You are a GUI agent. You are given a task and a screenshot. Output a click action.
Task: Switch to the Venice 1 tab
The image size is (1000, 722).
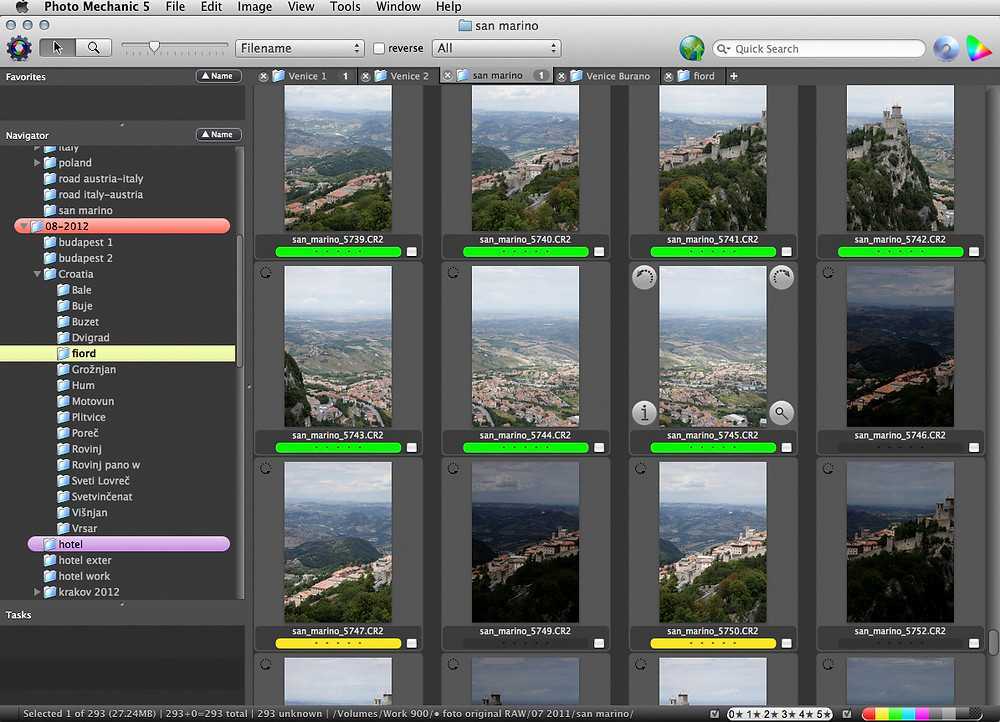[307, 76]
